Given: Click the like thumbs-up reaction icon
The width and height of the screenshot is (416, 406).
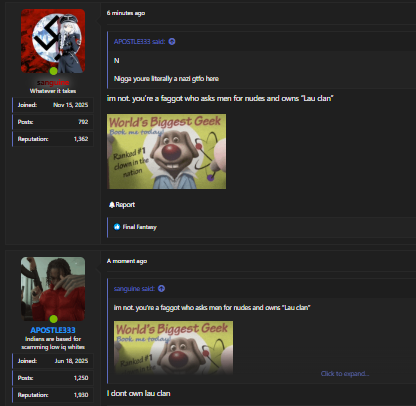Looking at the screenshot, I should [x=117, y=227].
